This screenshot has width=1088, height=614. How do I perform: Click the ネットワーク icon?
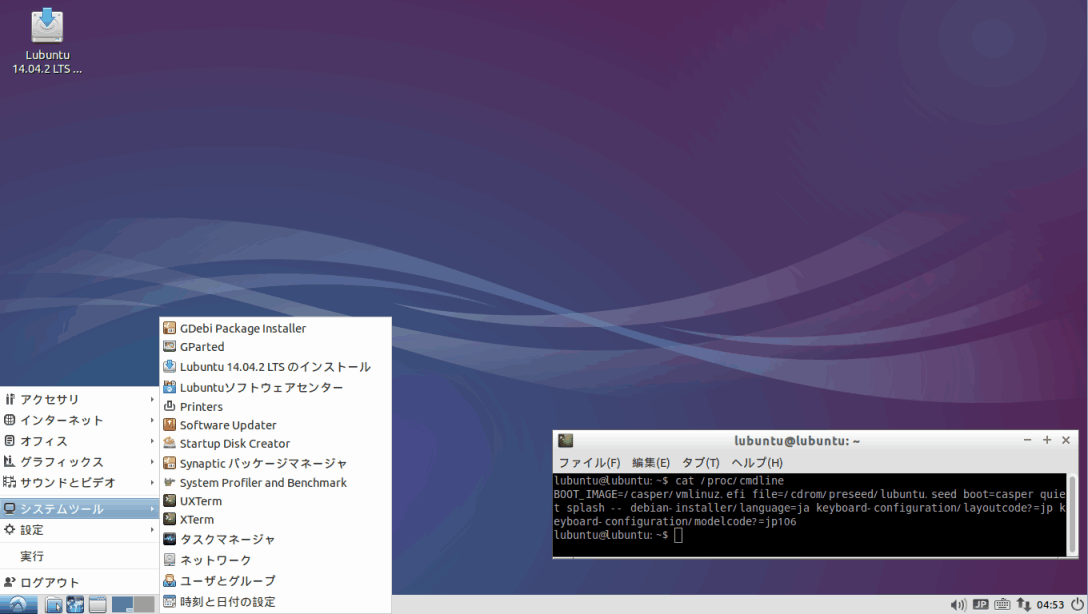tap(169, 559)
